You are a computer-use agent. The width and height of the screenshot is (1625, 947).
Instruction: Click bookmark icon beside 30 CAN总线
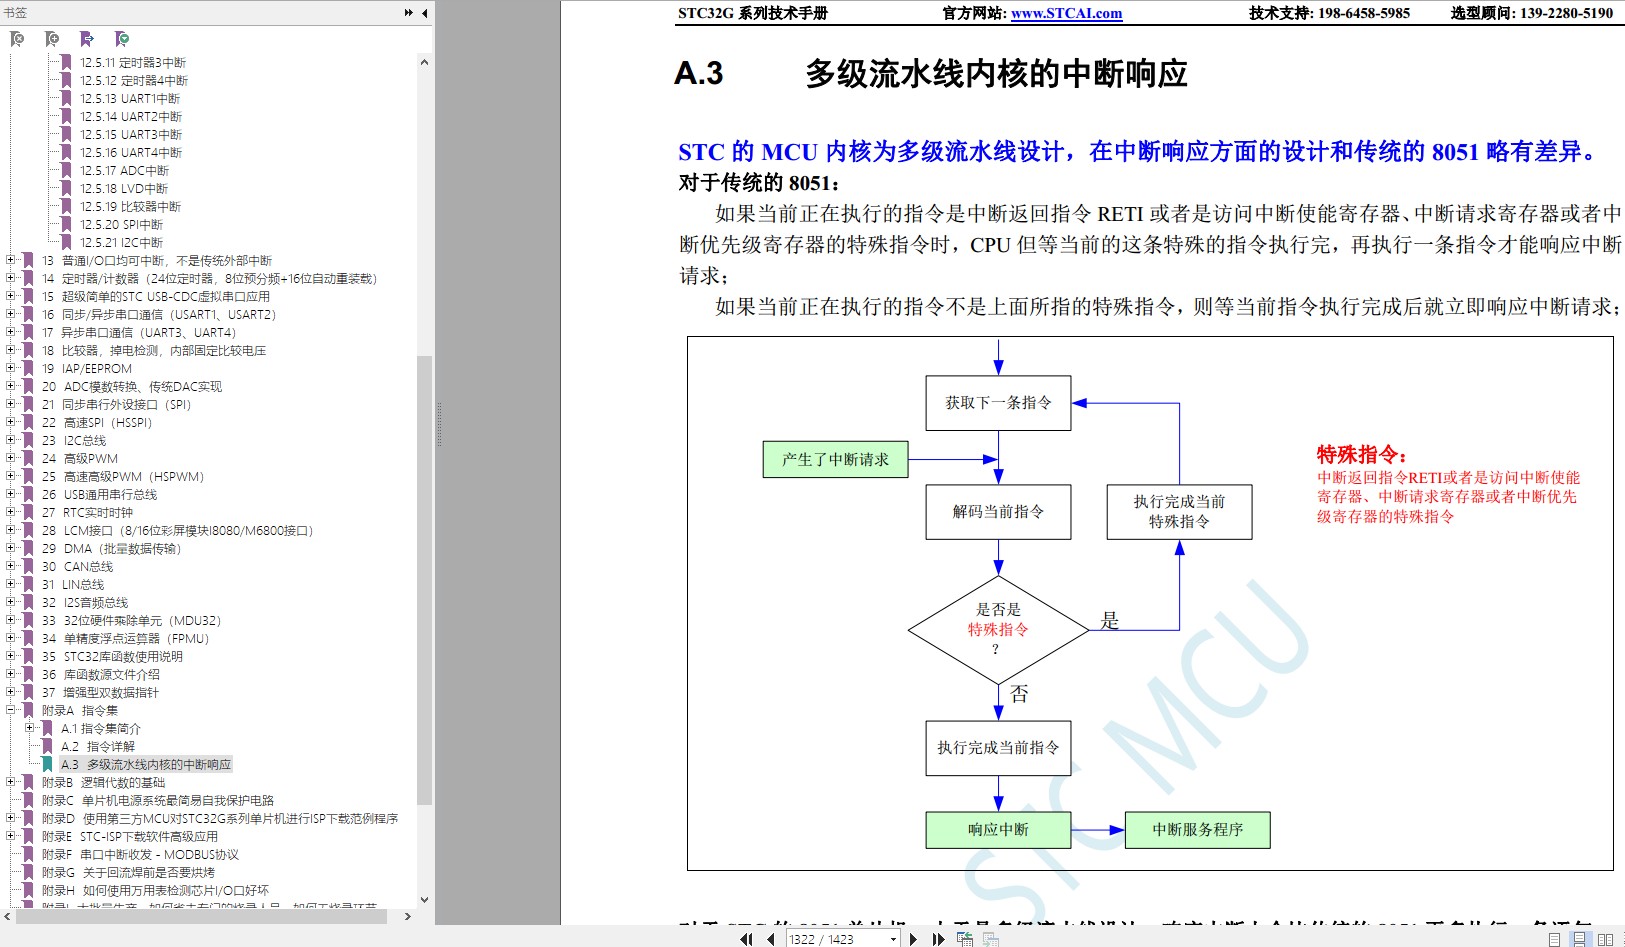pos(29,567)
